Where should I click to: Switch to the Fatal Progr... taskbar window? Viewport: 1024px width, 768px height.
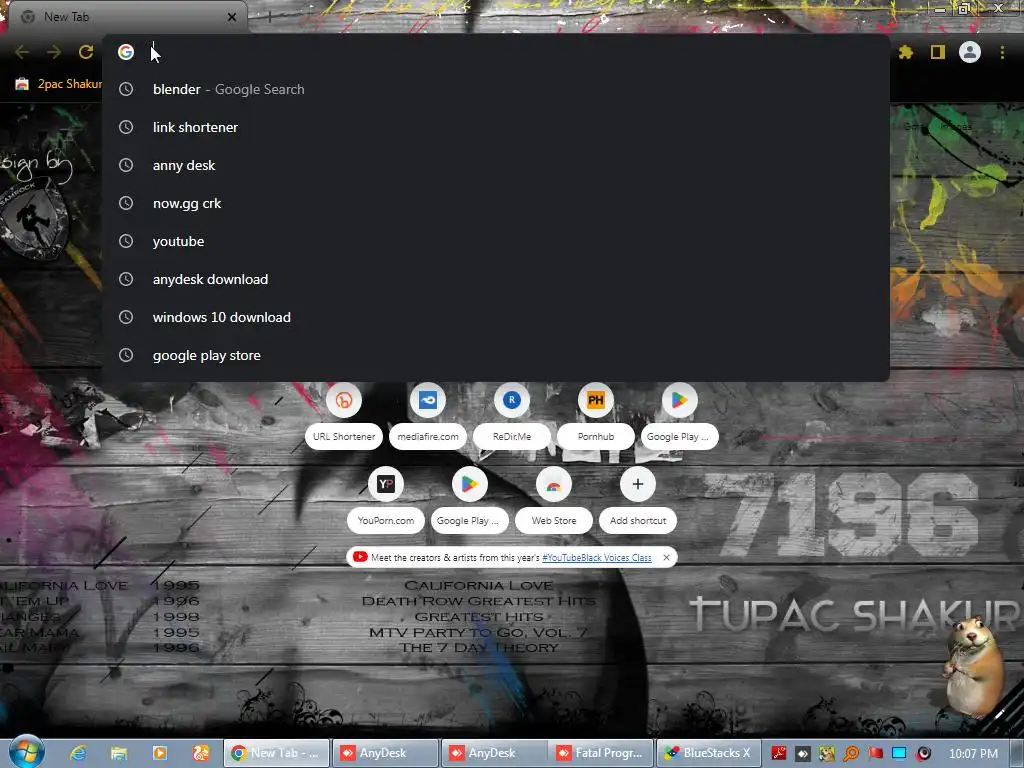pos(601,753)
